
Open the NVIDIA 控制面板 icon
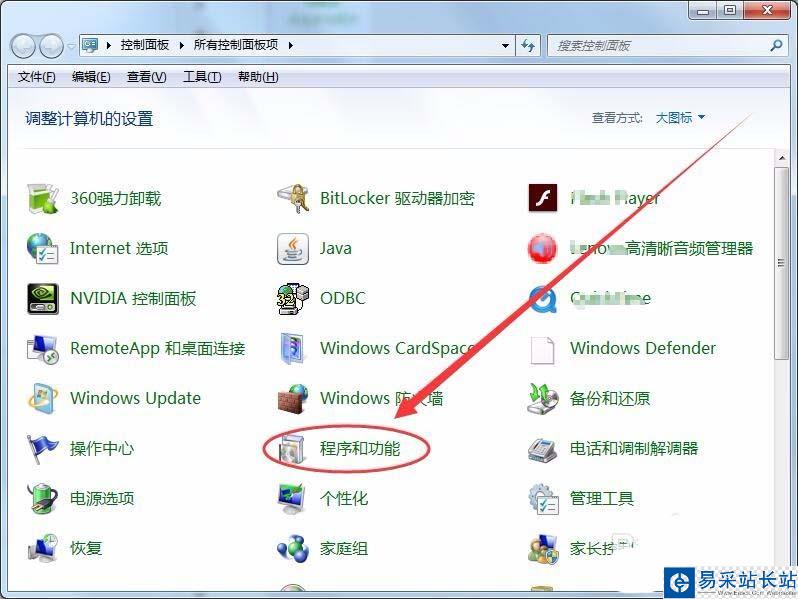click(43, 299)
